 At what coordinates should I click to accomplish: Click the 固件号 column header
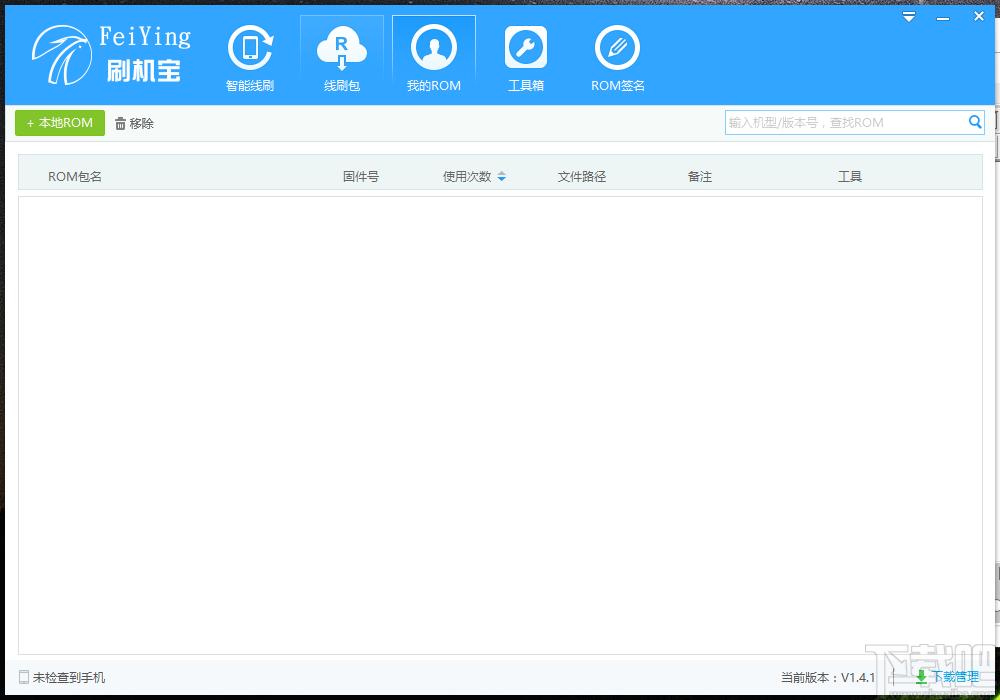[x=361, y=177]
